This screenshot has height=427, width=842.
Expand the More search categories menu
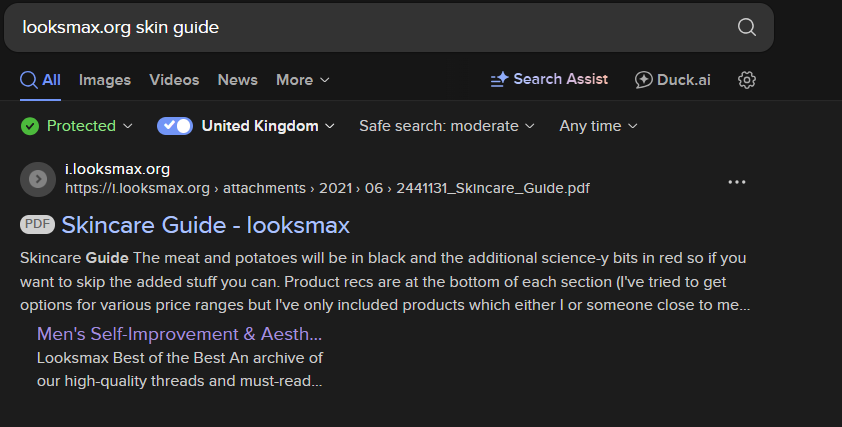pyautogui.click(x=302, y=80)
